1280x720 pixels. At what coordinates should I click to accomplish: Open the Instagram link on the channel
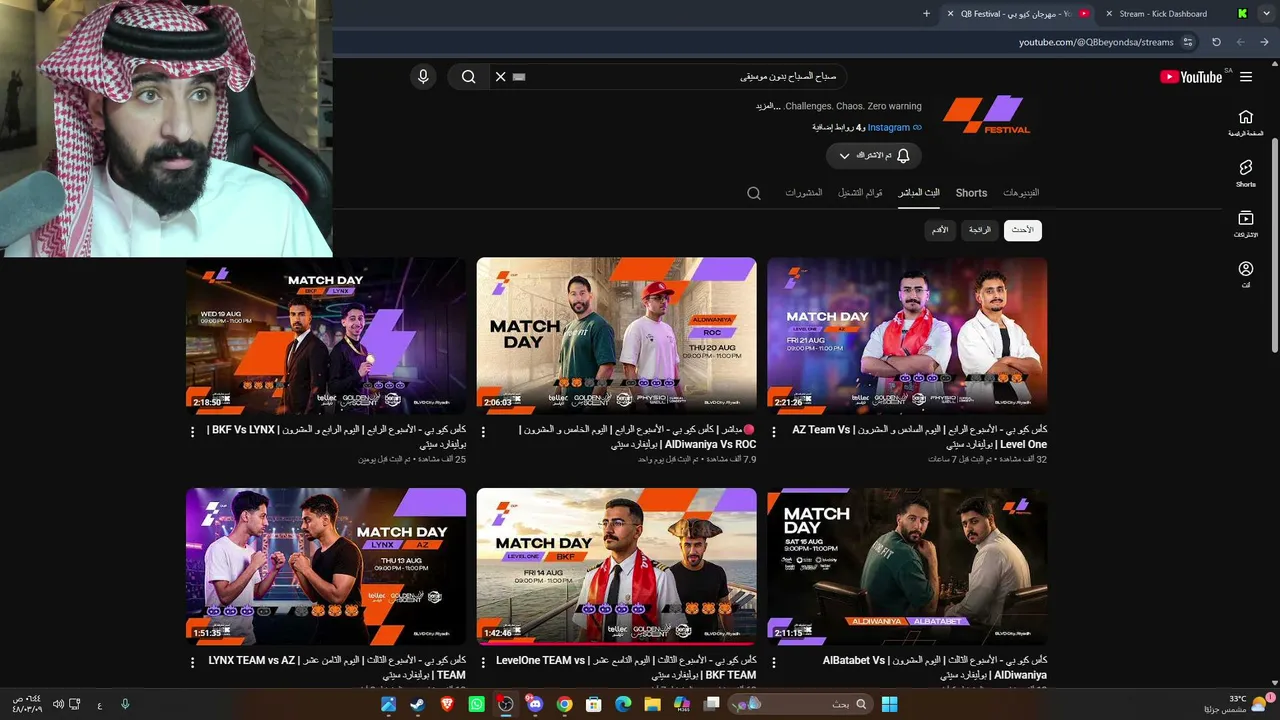889,128
